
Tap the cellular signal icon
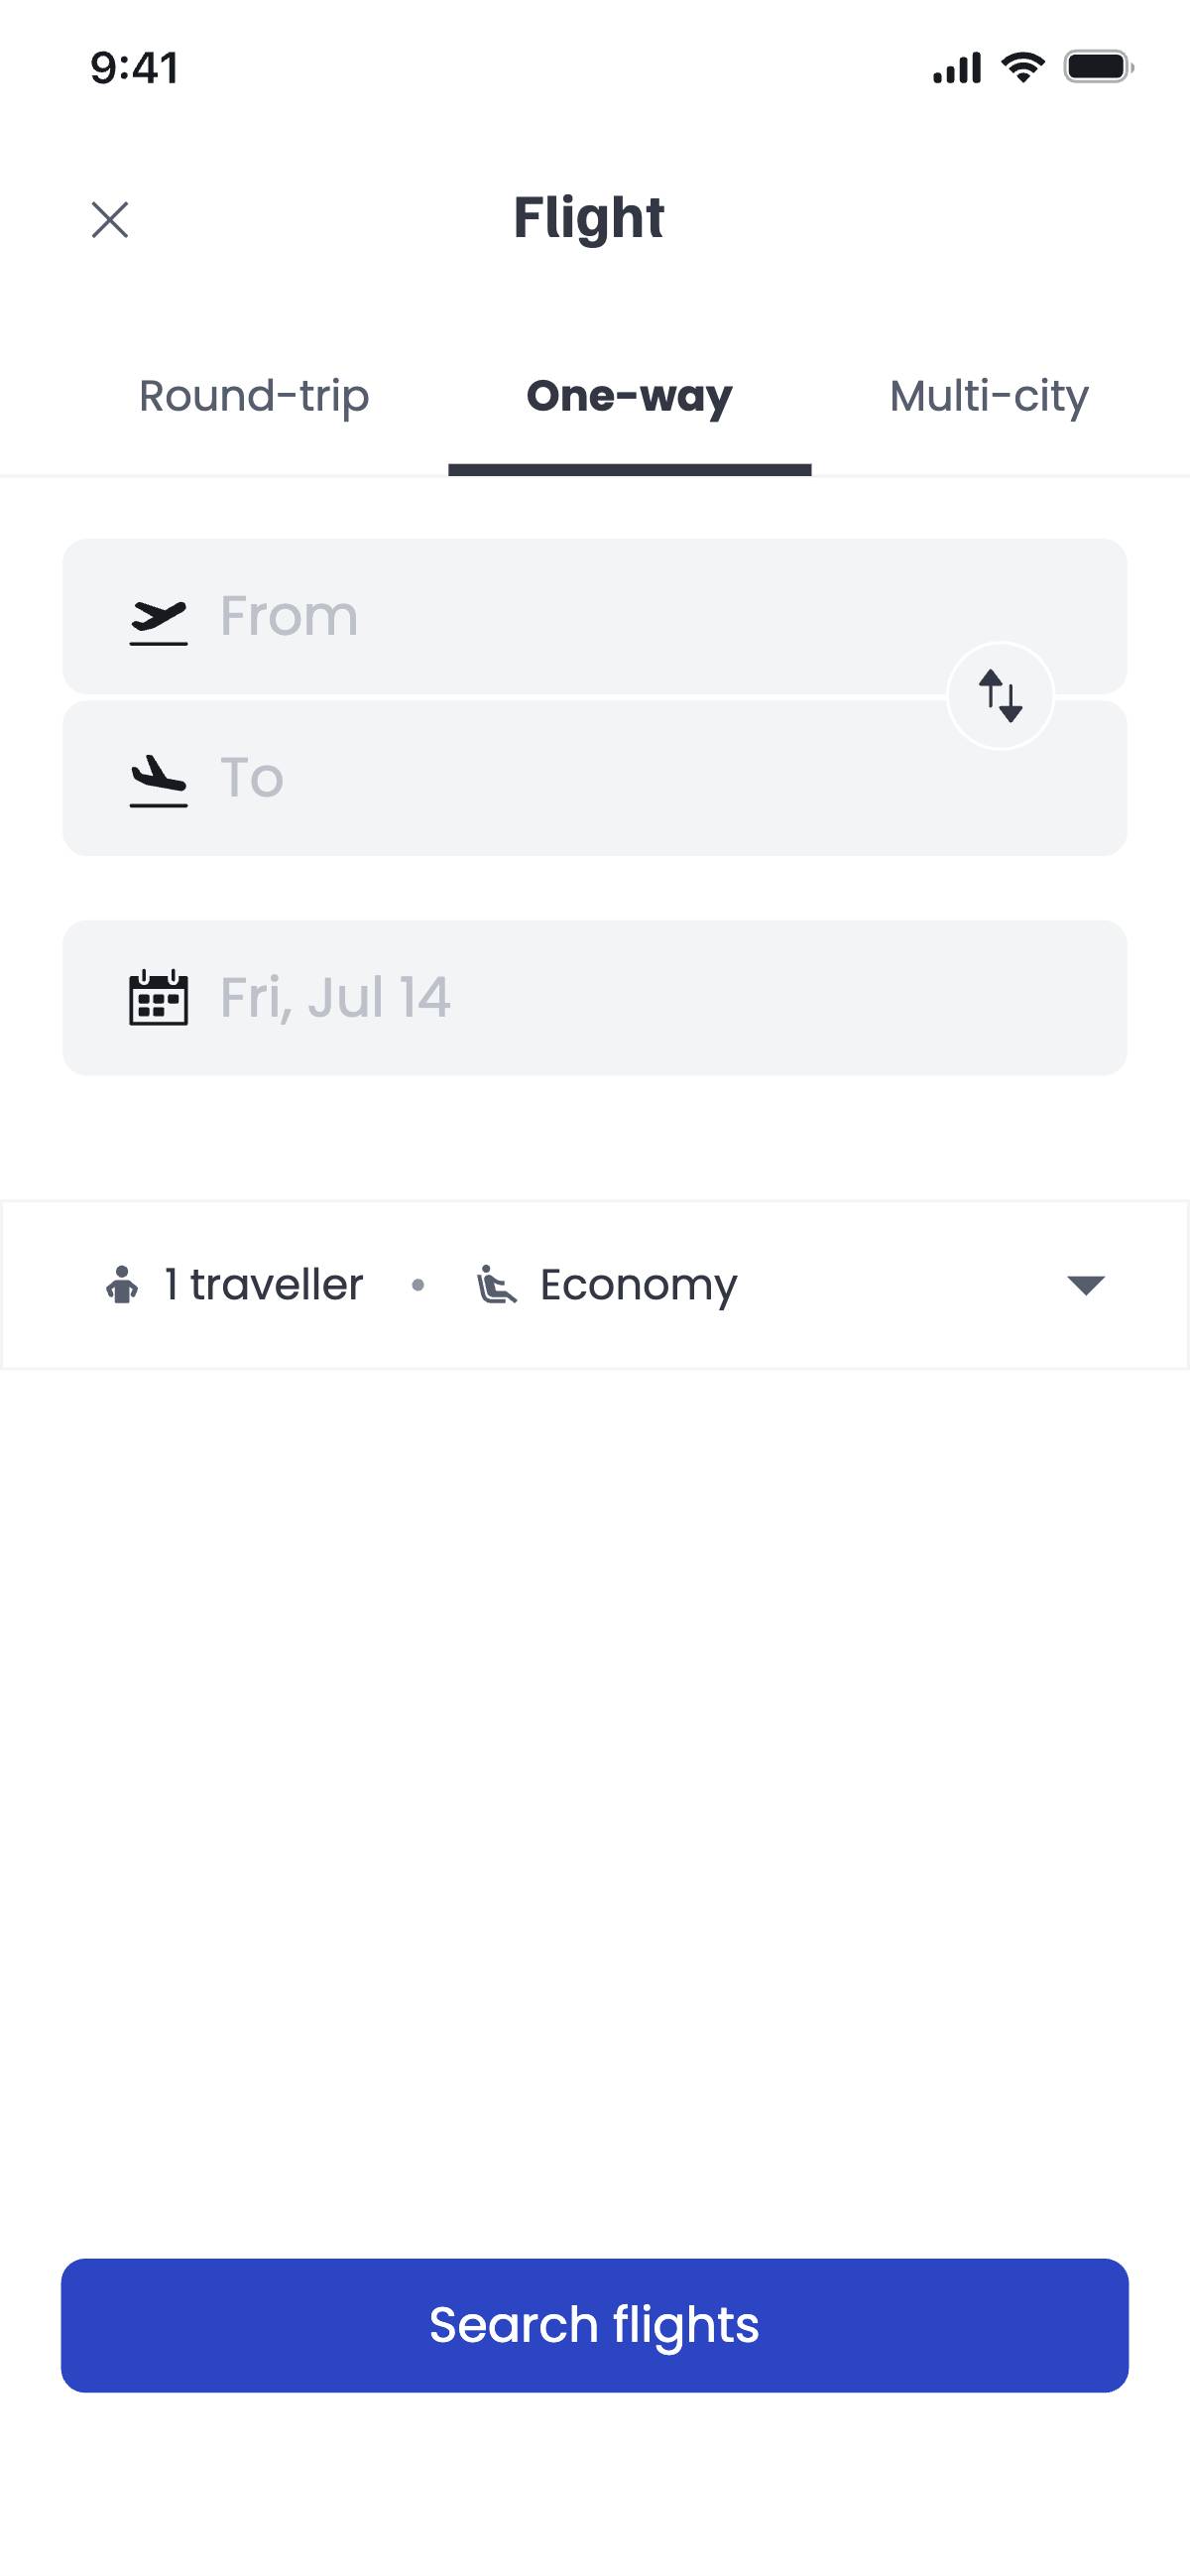tap(957, 68)
